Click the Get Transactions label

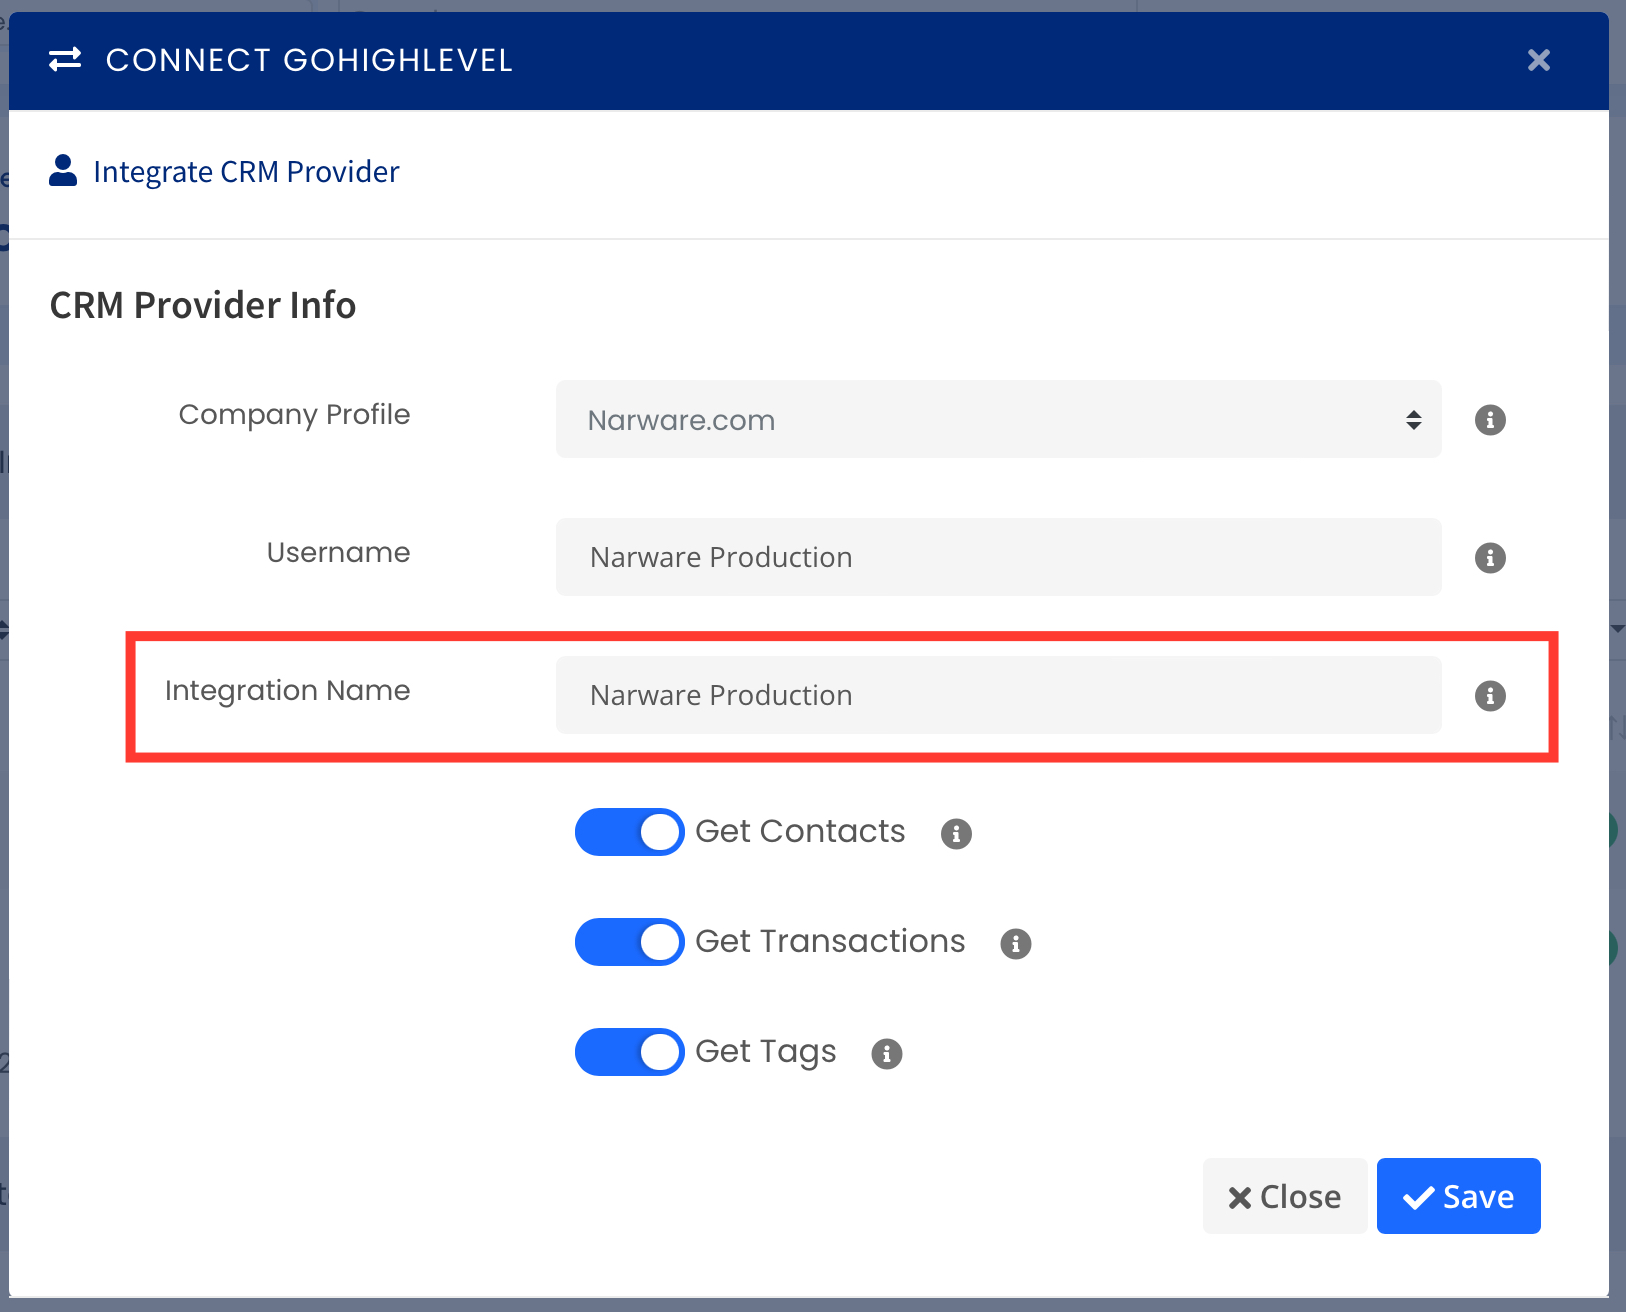(830, 941)
